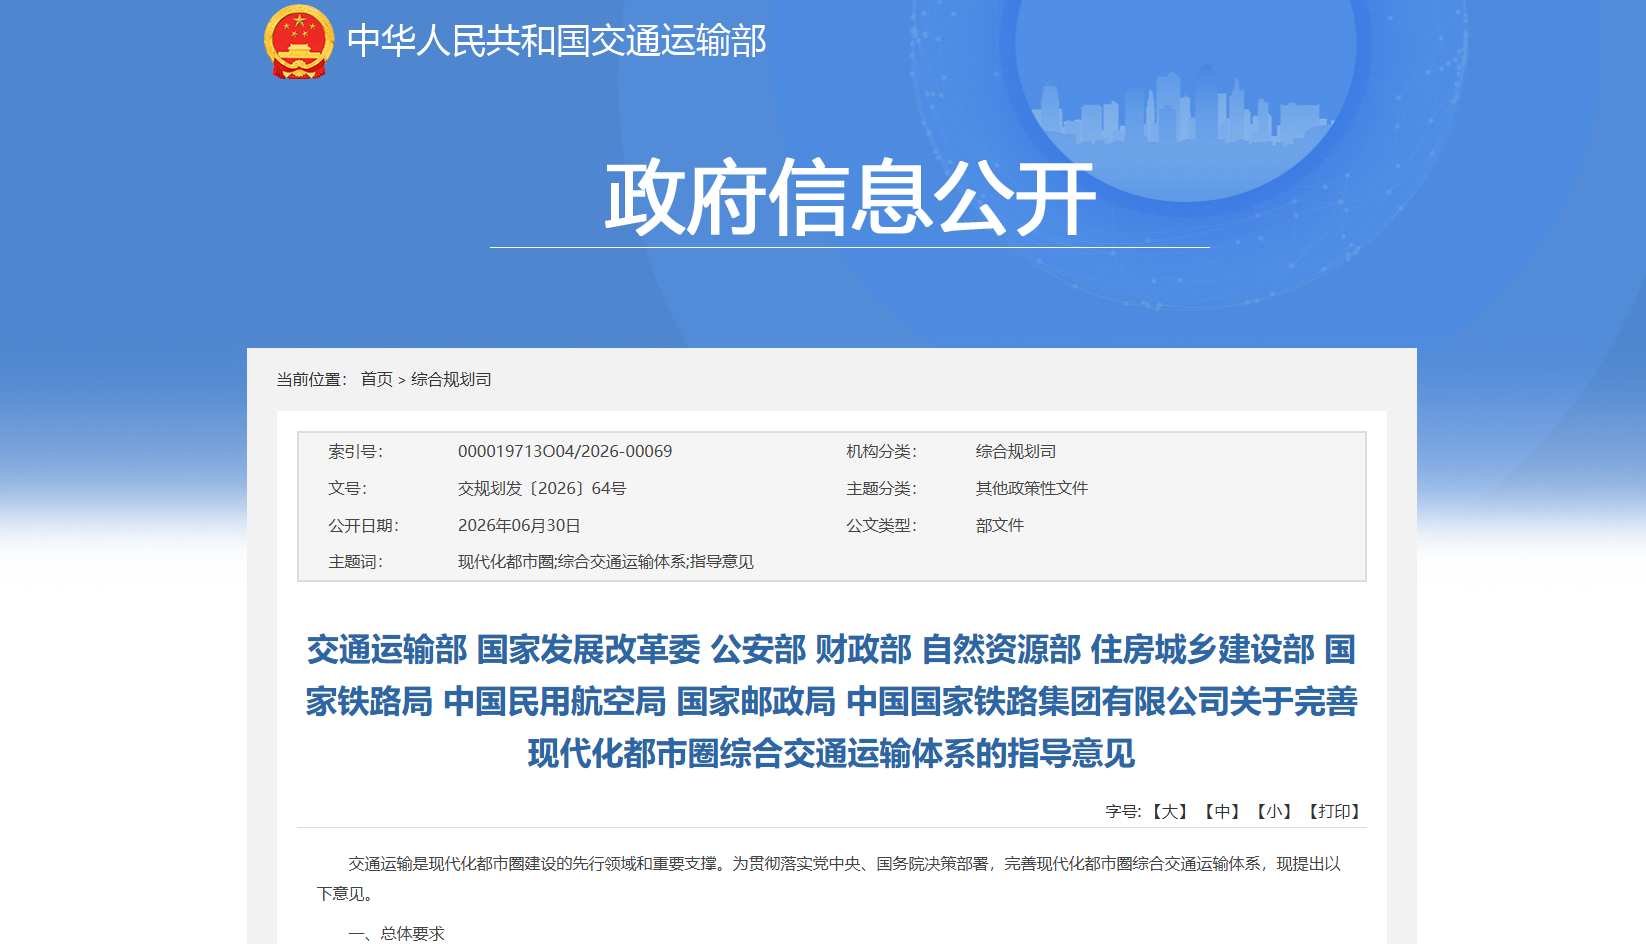1646x944 pixels.
Task: Click the intro paragraph starting 交通运输是现代化都市圈
Action: pyautogui.click(x=831, y=878)
